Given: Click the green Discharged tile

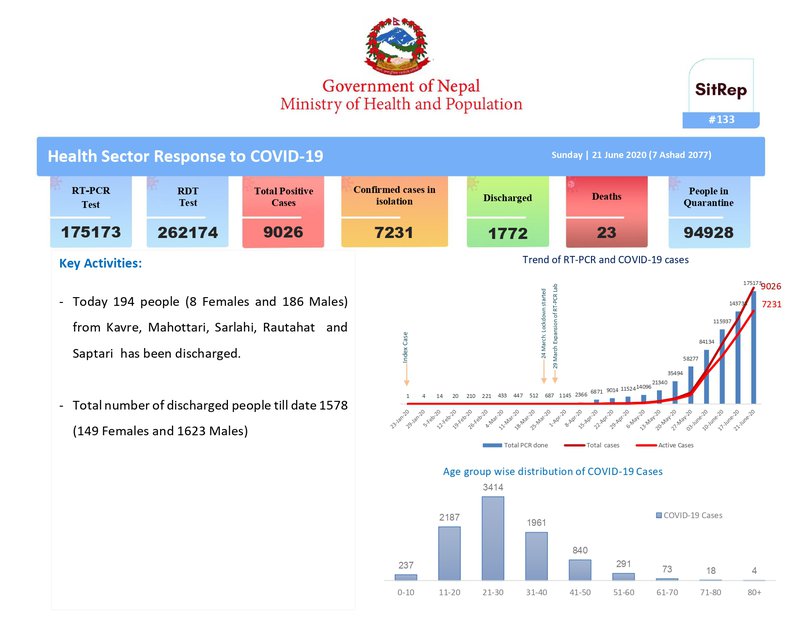Looking at the screenshot, I should click(x=508, y=212).
